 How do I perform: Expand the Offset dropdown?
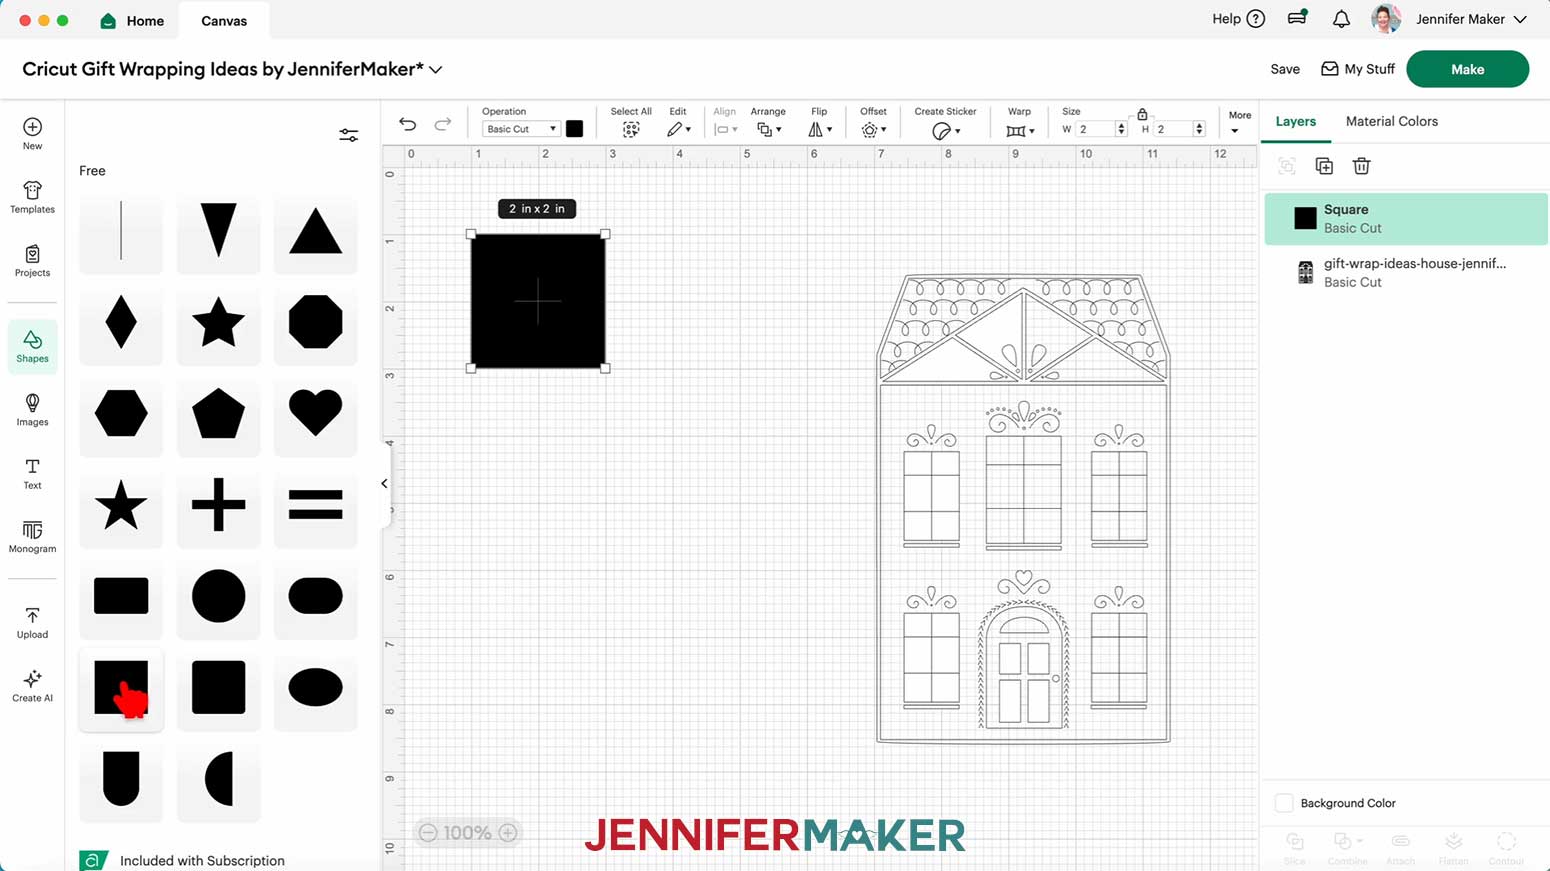point(874,130)
